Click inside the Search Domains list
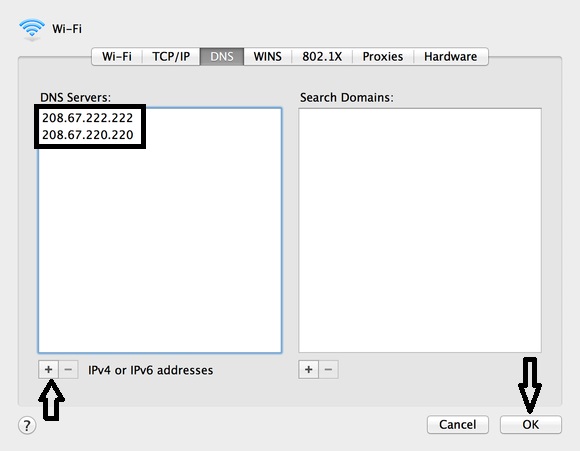580x451 pixels. [x=420, y=230]
